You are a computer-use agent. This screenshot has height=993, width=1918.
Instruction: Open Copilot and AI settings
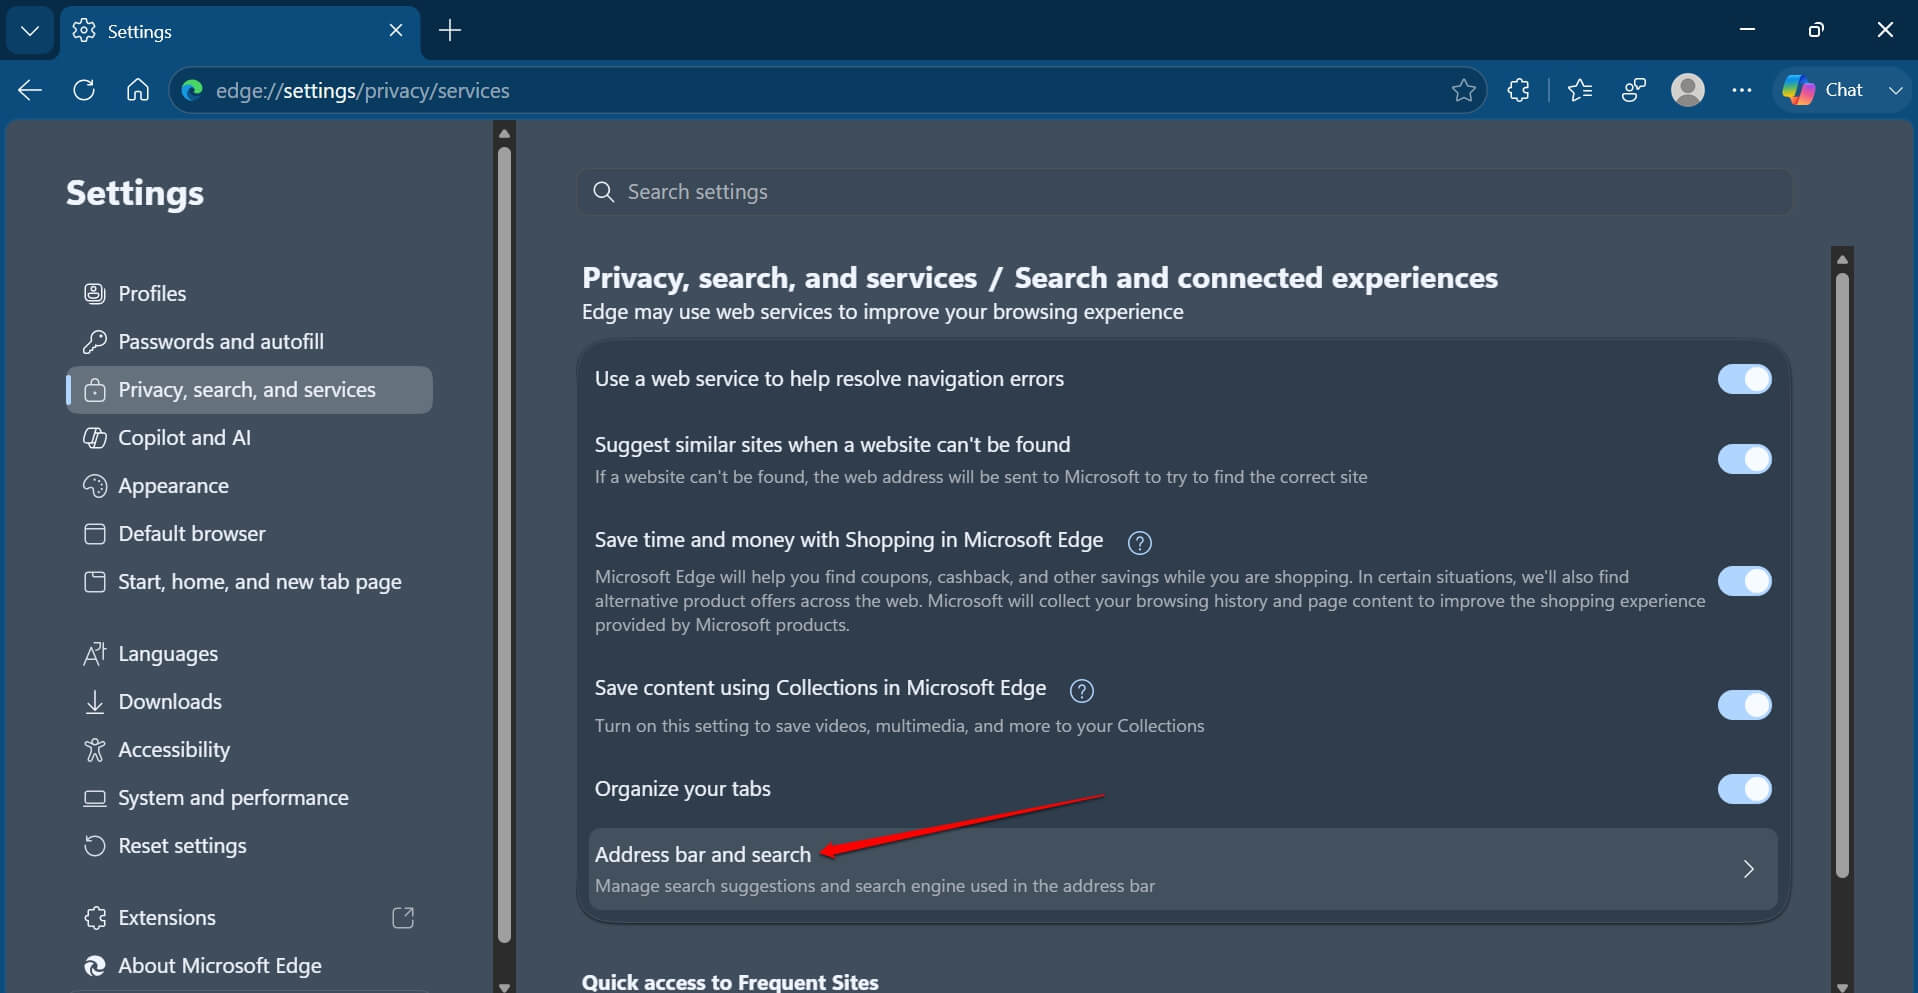point(249,437)
